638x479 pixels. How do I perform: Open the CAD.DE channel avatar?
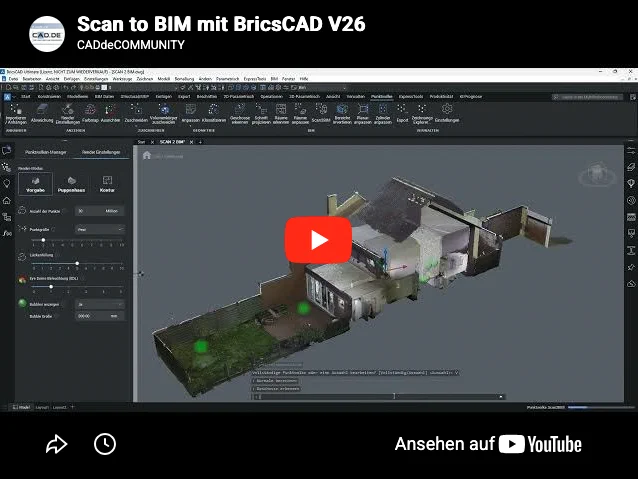pyautogui.click(x=47, y=34)
